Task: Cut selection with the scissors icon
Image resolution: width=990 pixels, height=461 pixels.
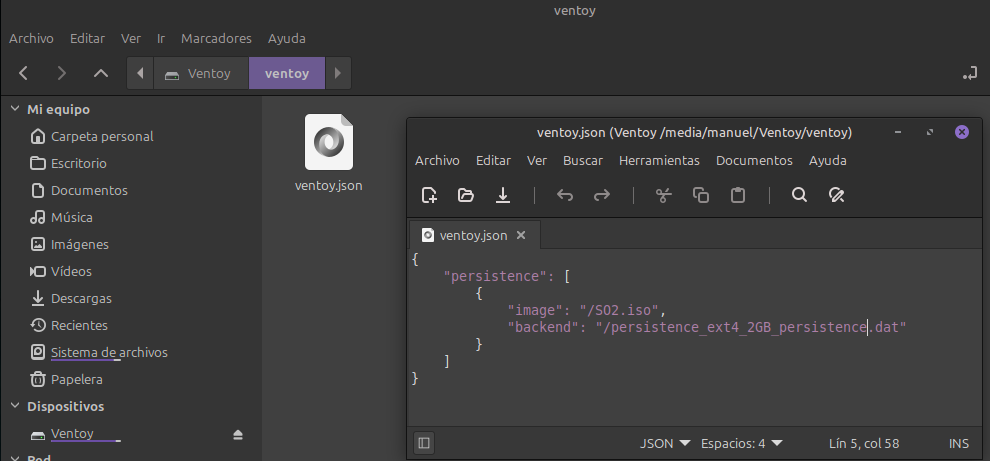Action: pyautogui.click(x=663, y=195)
